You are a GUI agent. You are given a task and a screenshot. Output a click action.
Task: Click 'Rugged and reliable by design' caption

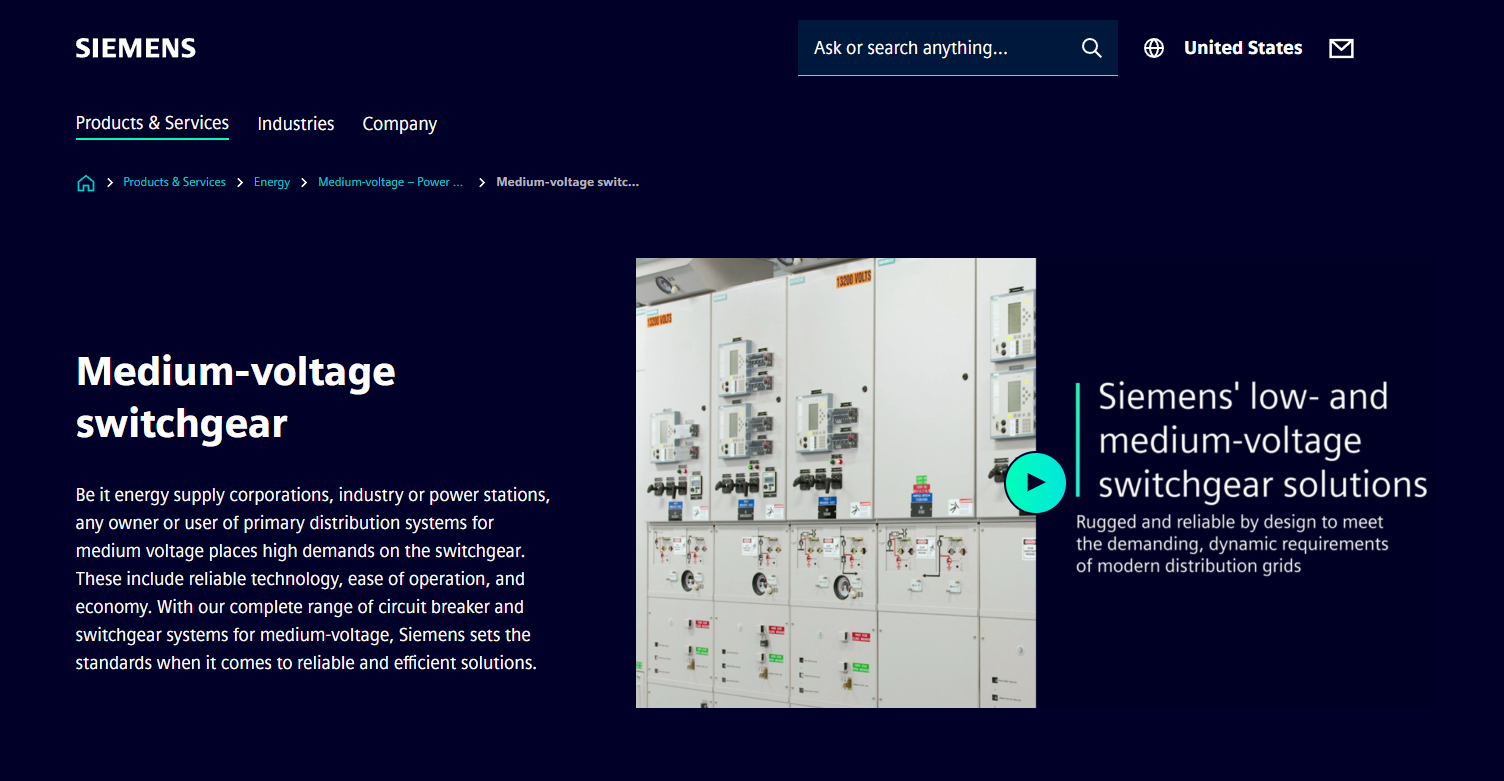pyautogui.click(x=1232, y=544)
